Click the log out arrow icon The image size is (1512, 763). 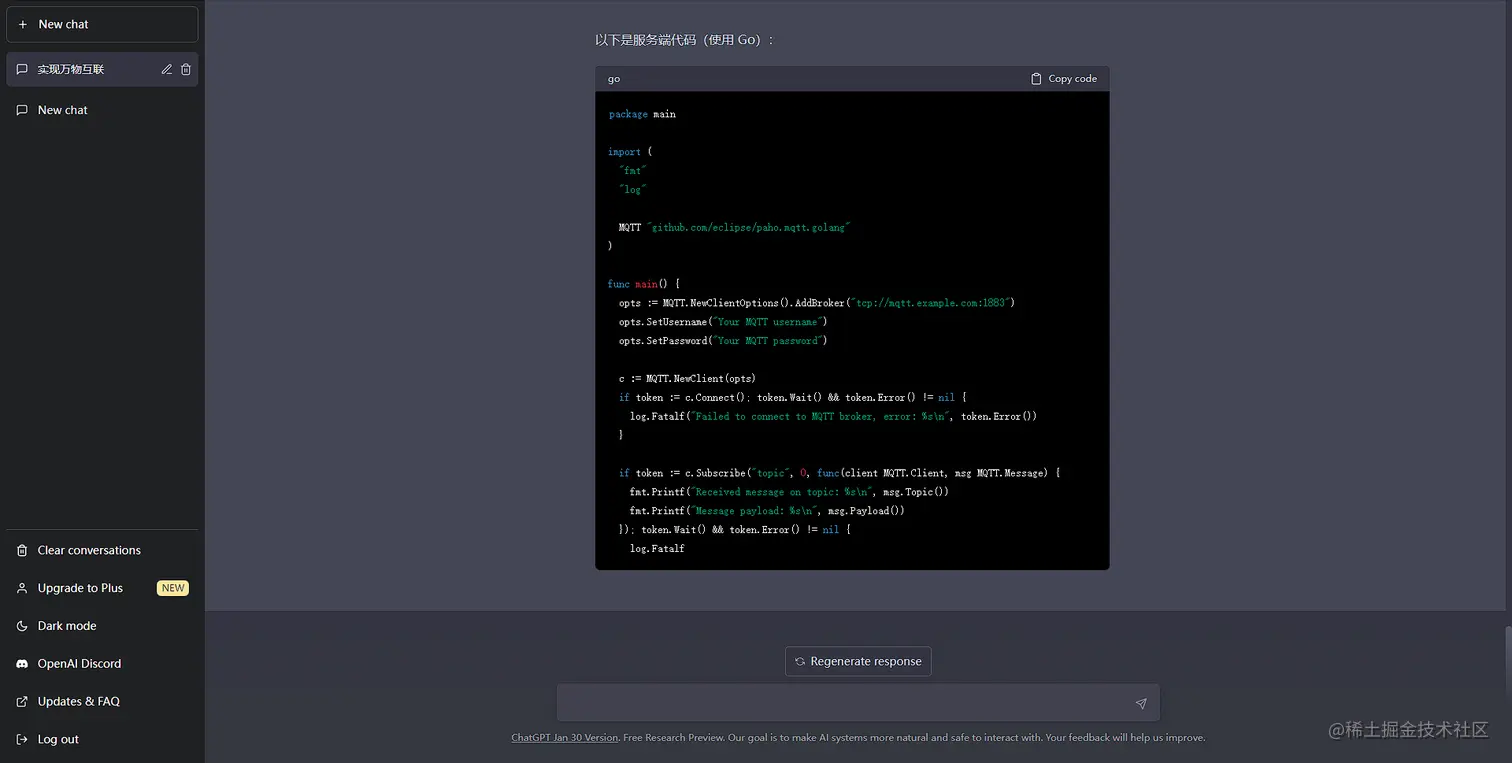point(22,740)
